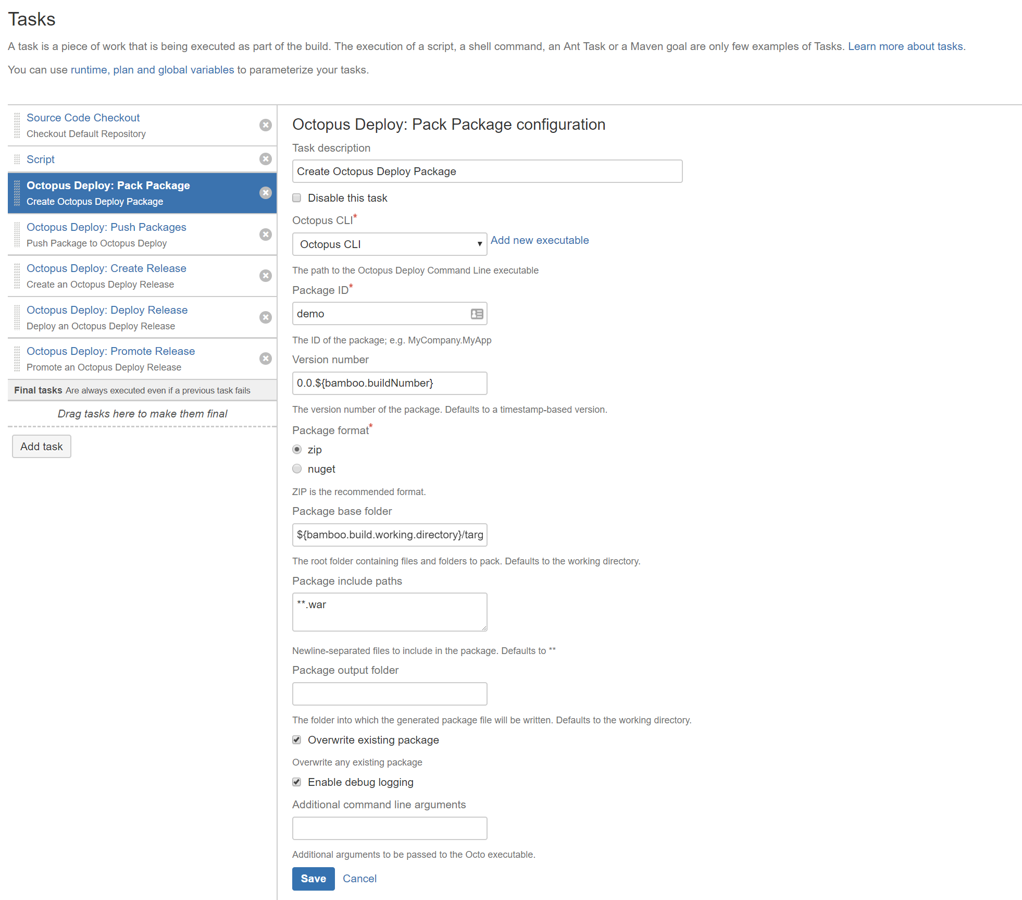Save the Pack Package configuration
1022x900 pixels.
(x=313, y=878)
